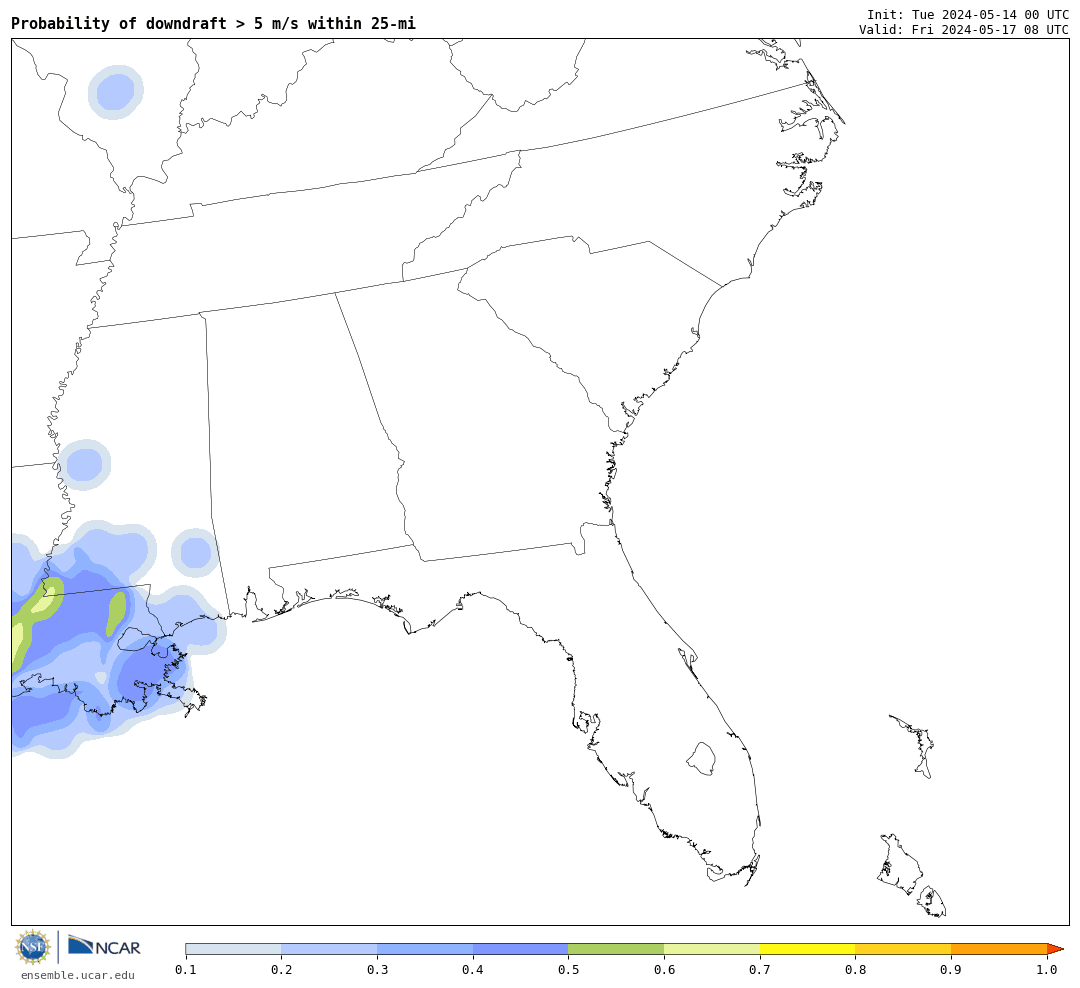Click the 0.5 colorbar label
Screen dimensions: 1080x988
[568, 969]
